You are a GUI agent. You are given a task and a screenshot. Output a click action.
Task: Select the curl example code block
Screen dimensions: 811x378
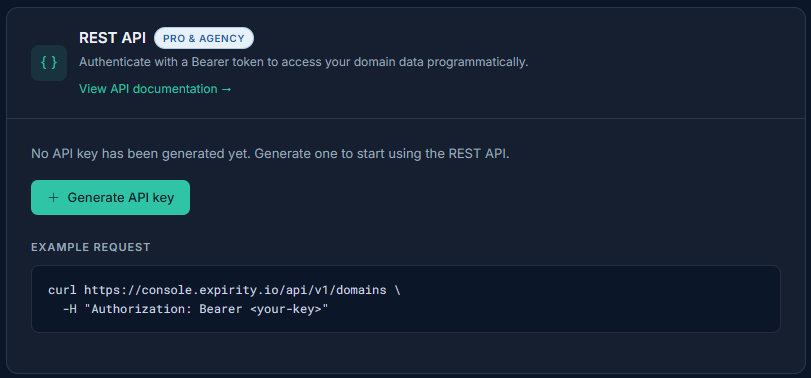tap(406, 299)
